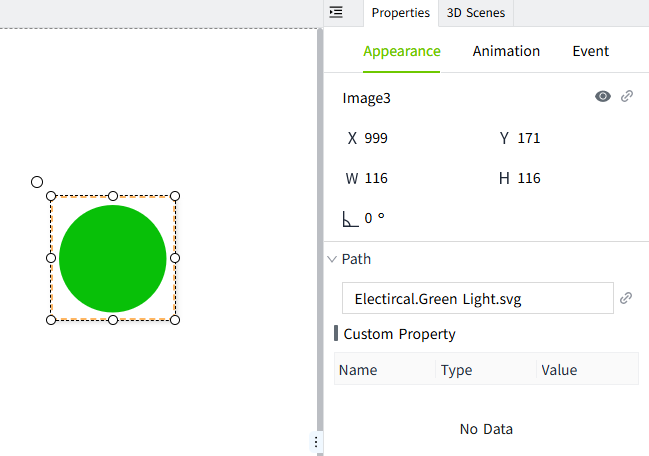Click the panel collapse icon beside Properties tab
The image size is (649, 456).
click(x=336, y=12)
